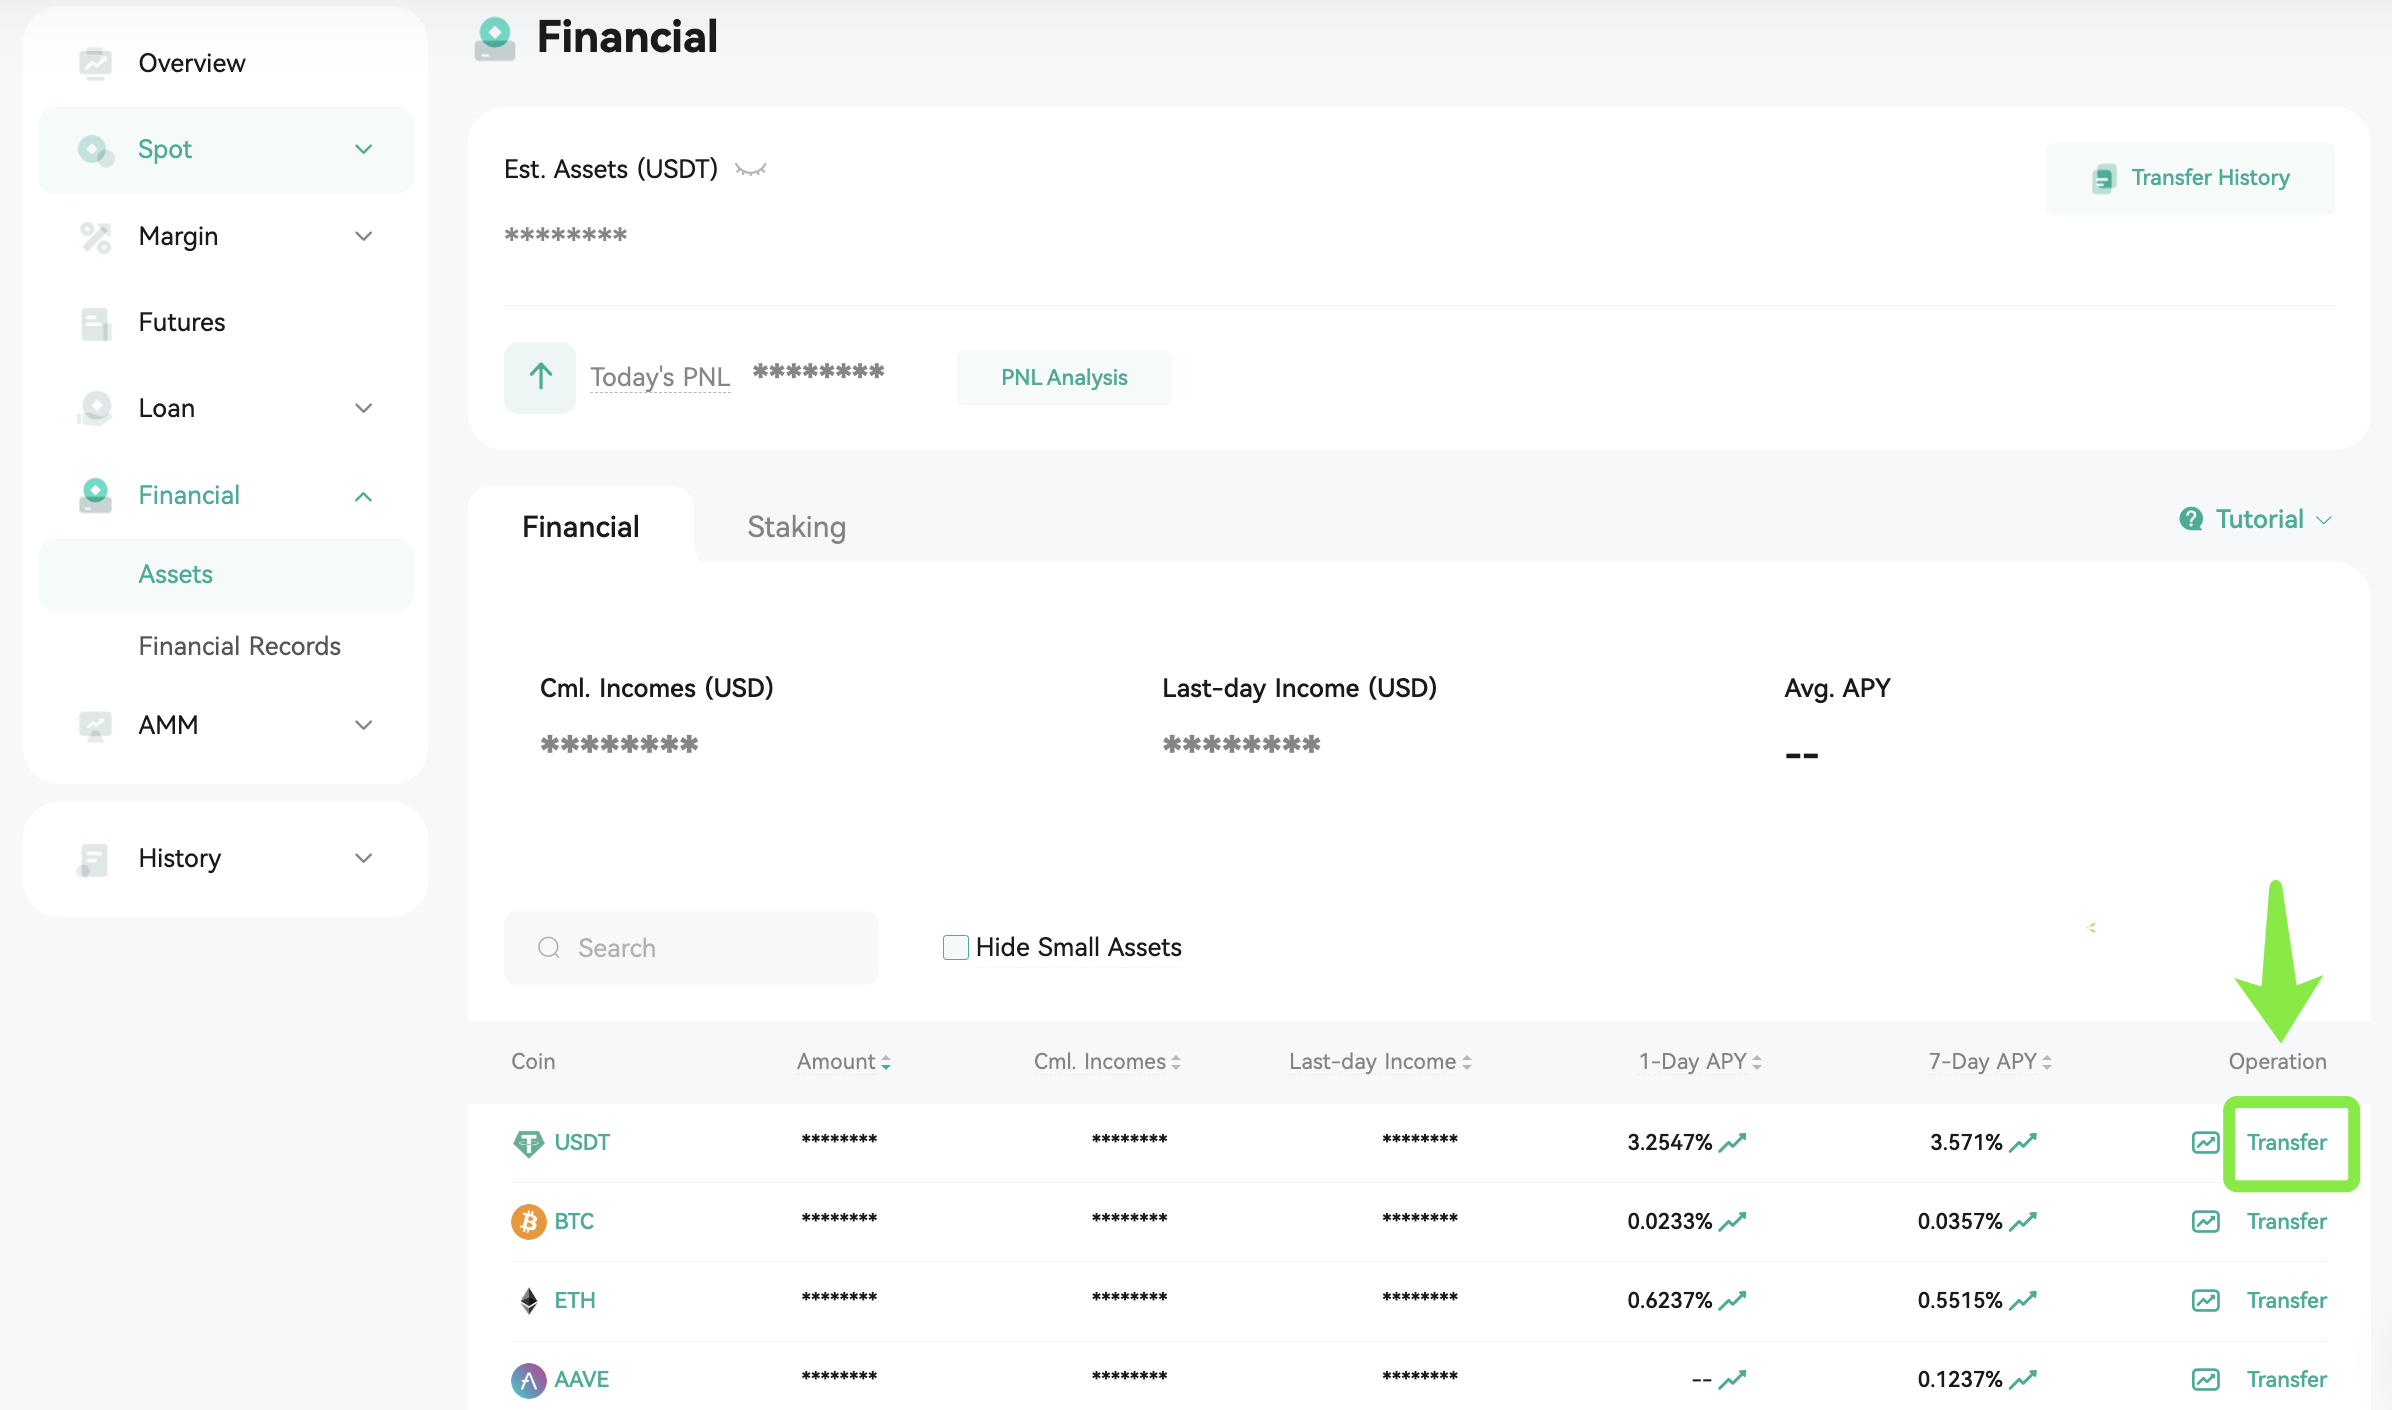Open Financial Records in the sidebar
Screen dimensions: 2392x1410
(x=239, y=646)
